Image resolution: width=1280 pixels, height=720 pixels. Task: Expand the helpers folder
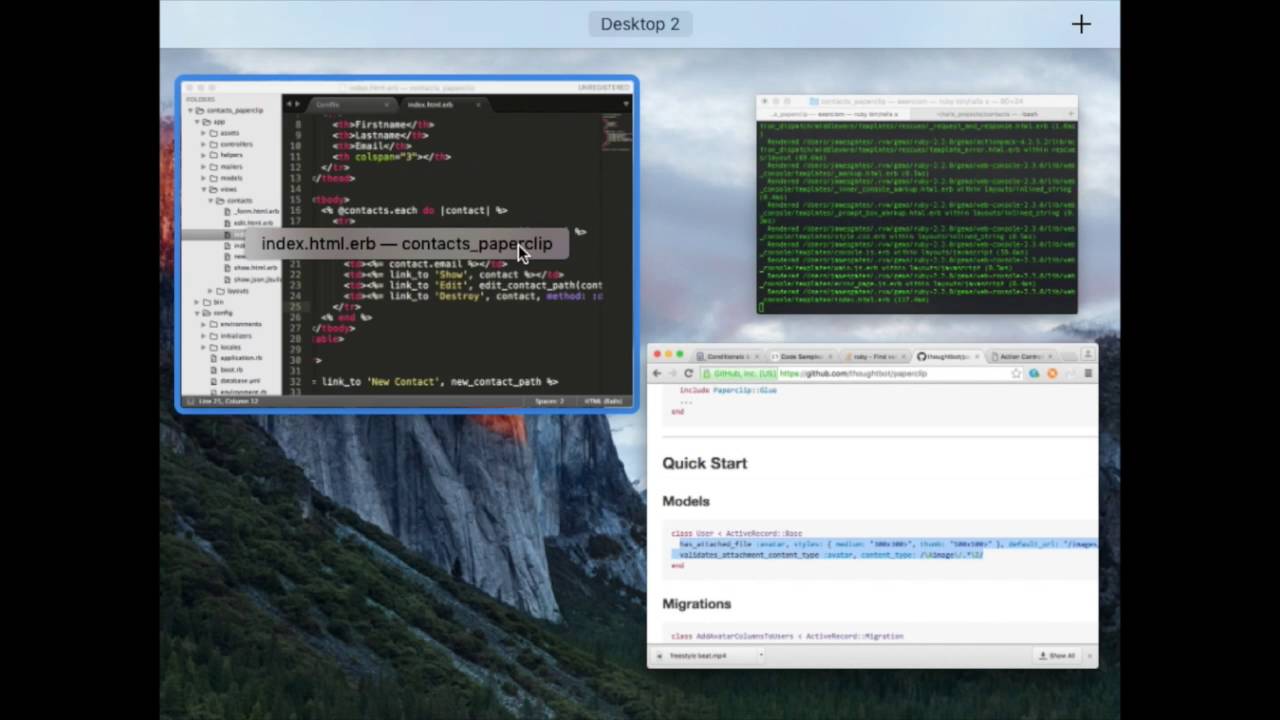[x=204, y=155]
